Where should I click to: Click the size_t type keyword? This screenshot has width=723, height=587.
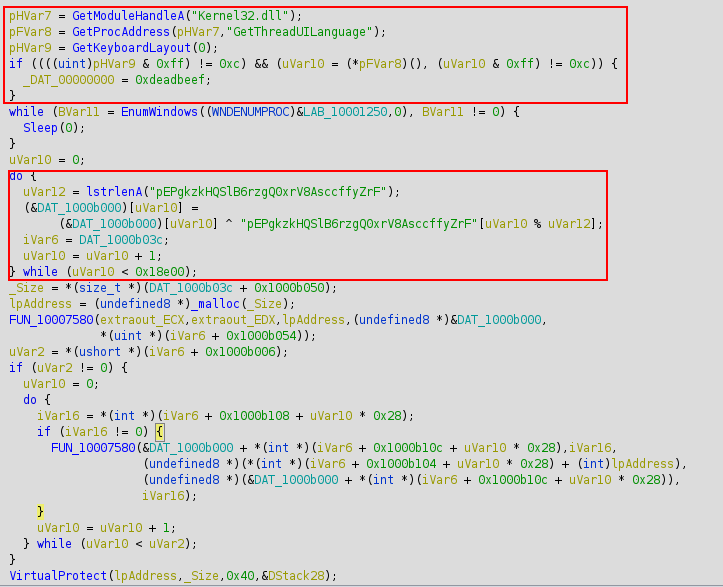pos(100,288)
